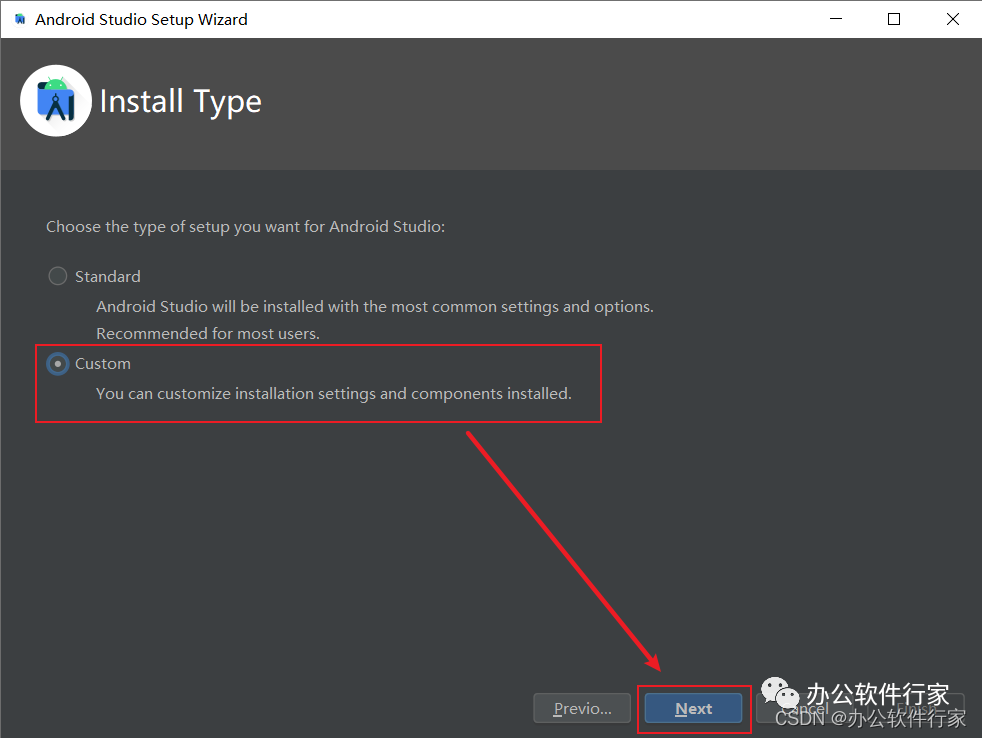This screenshot has height=738, width=982.
Task: Click the 'Custom' option label
Action: (x=103, y=363)
